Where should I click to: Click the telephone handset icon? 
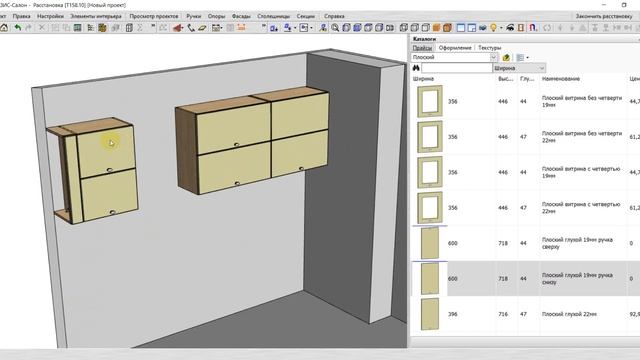(x=191, y=28)
